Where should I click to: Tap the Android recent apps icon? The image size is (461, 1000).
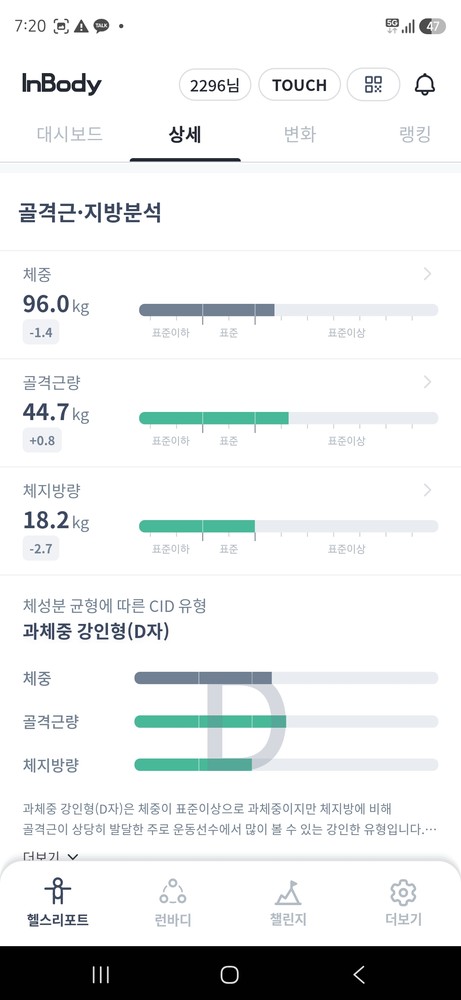(101, 974)
